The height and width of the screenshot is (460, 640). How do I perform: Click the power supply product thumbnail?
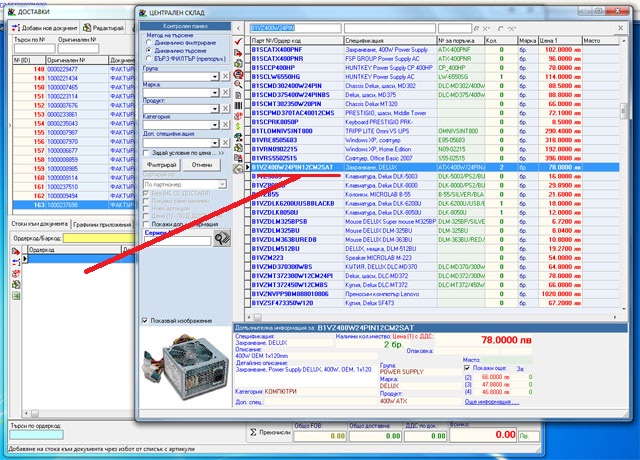click(x=184, y=367)
